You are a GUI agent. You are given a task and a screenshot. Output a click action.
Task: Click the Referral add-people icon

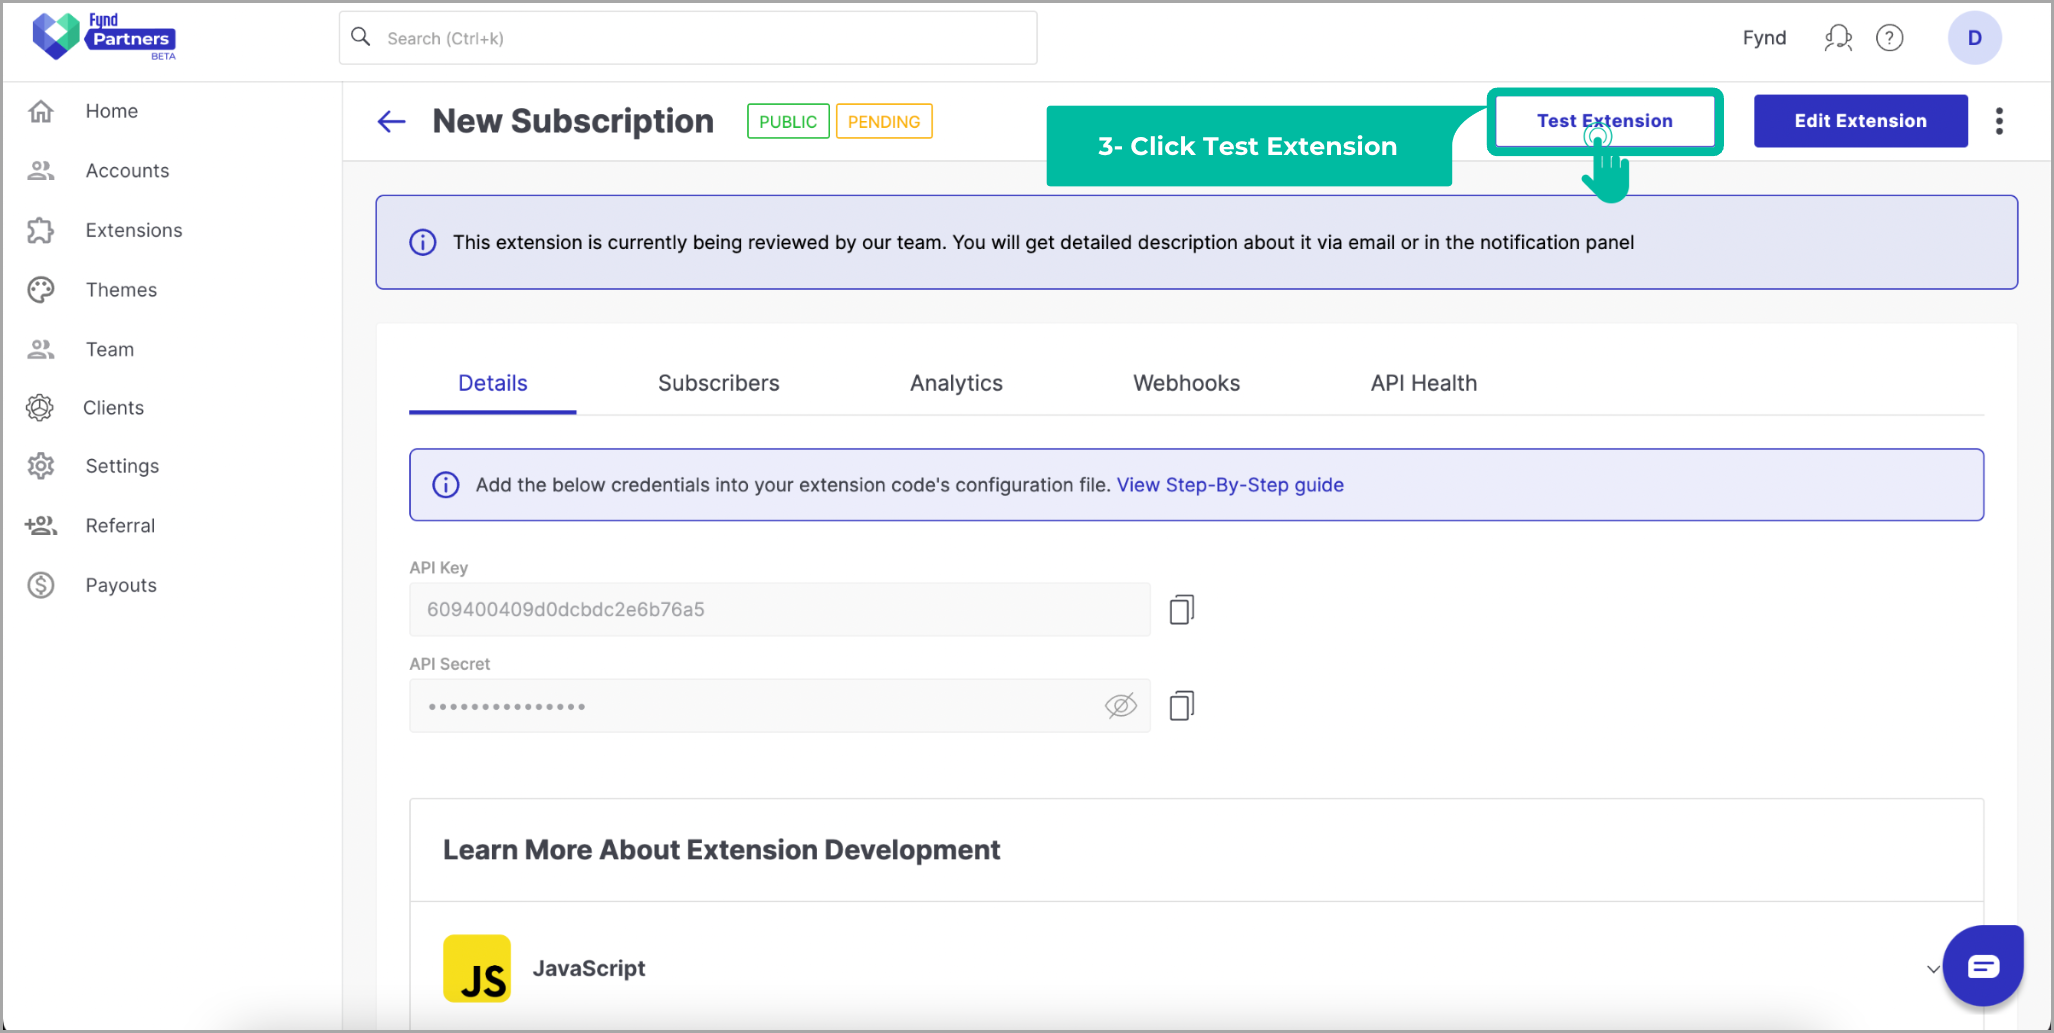click(x=41, y=525)
